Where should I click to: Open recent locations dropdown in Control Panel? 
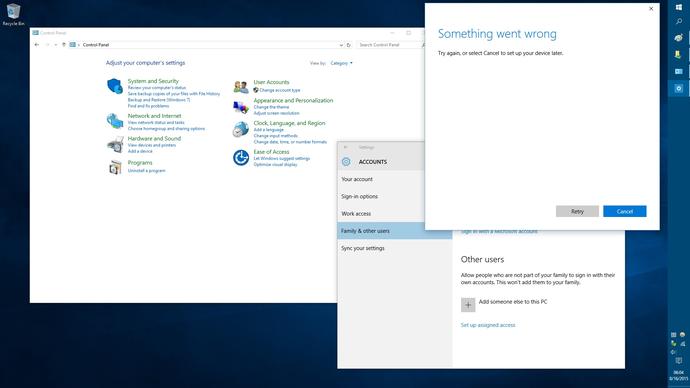[x=55, y=45]
